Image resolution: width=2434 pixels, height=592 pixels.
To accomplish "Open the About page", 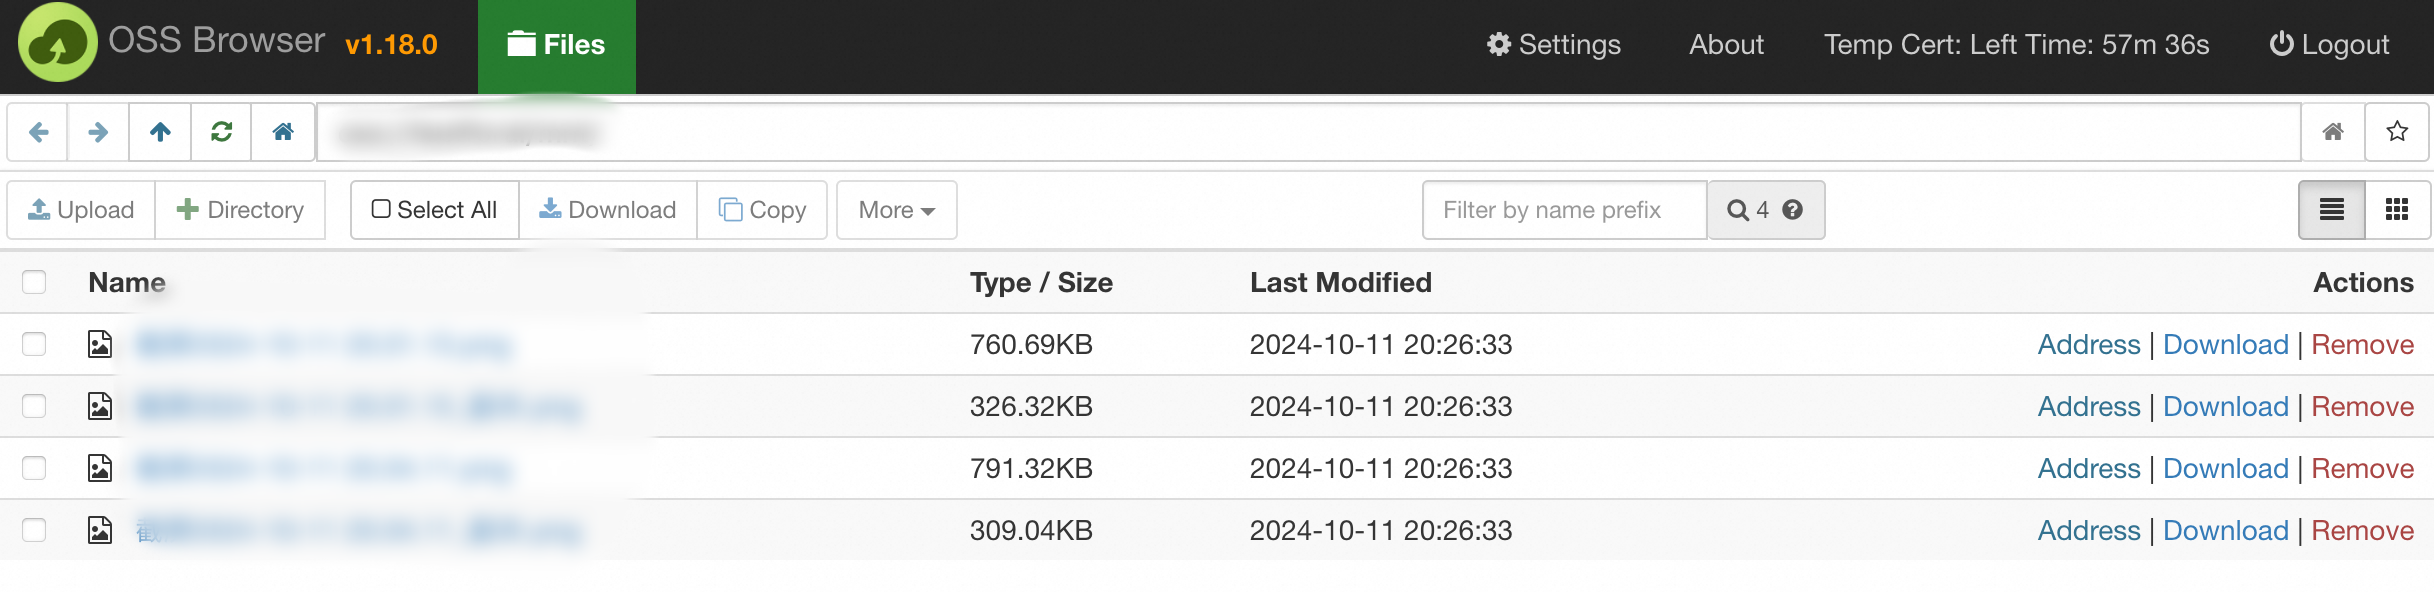I will [1726, 45].
